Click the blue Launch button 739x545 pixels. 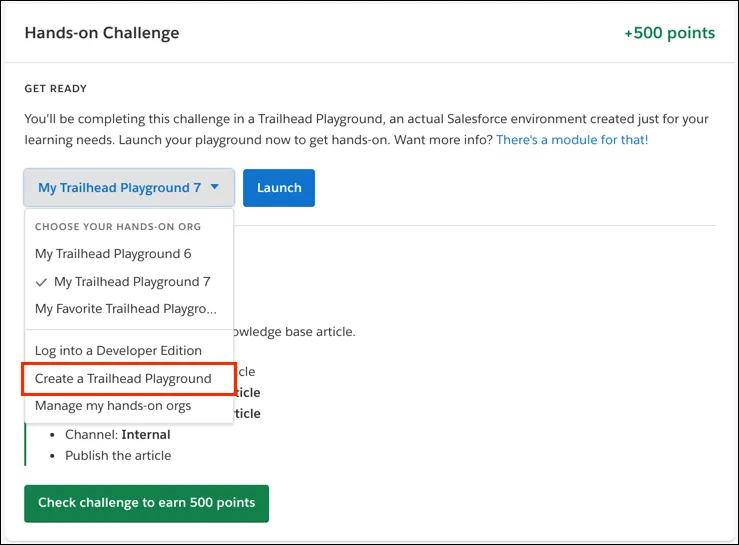point(279,188)
